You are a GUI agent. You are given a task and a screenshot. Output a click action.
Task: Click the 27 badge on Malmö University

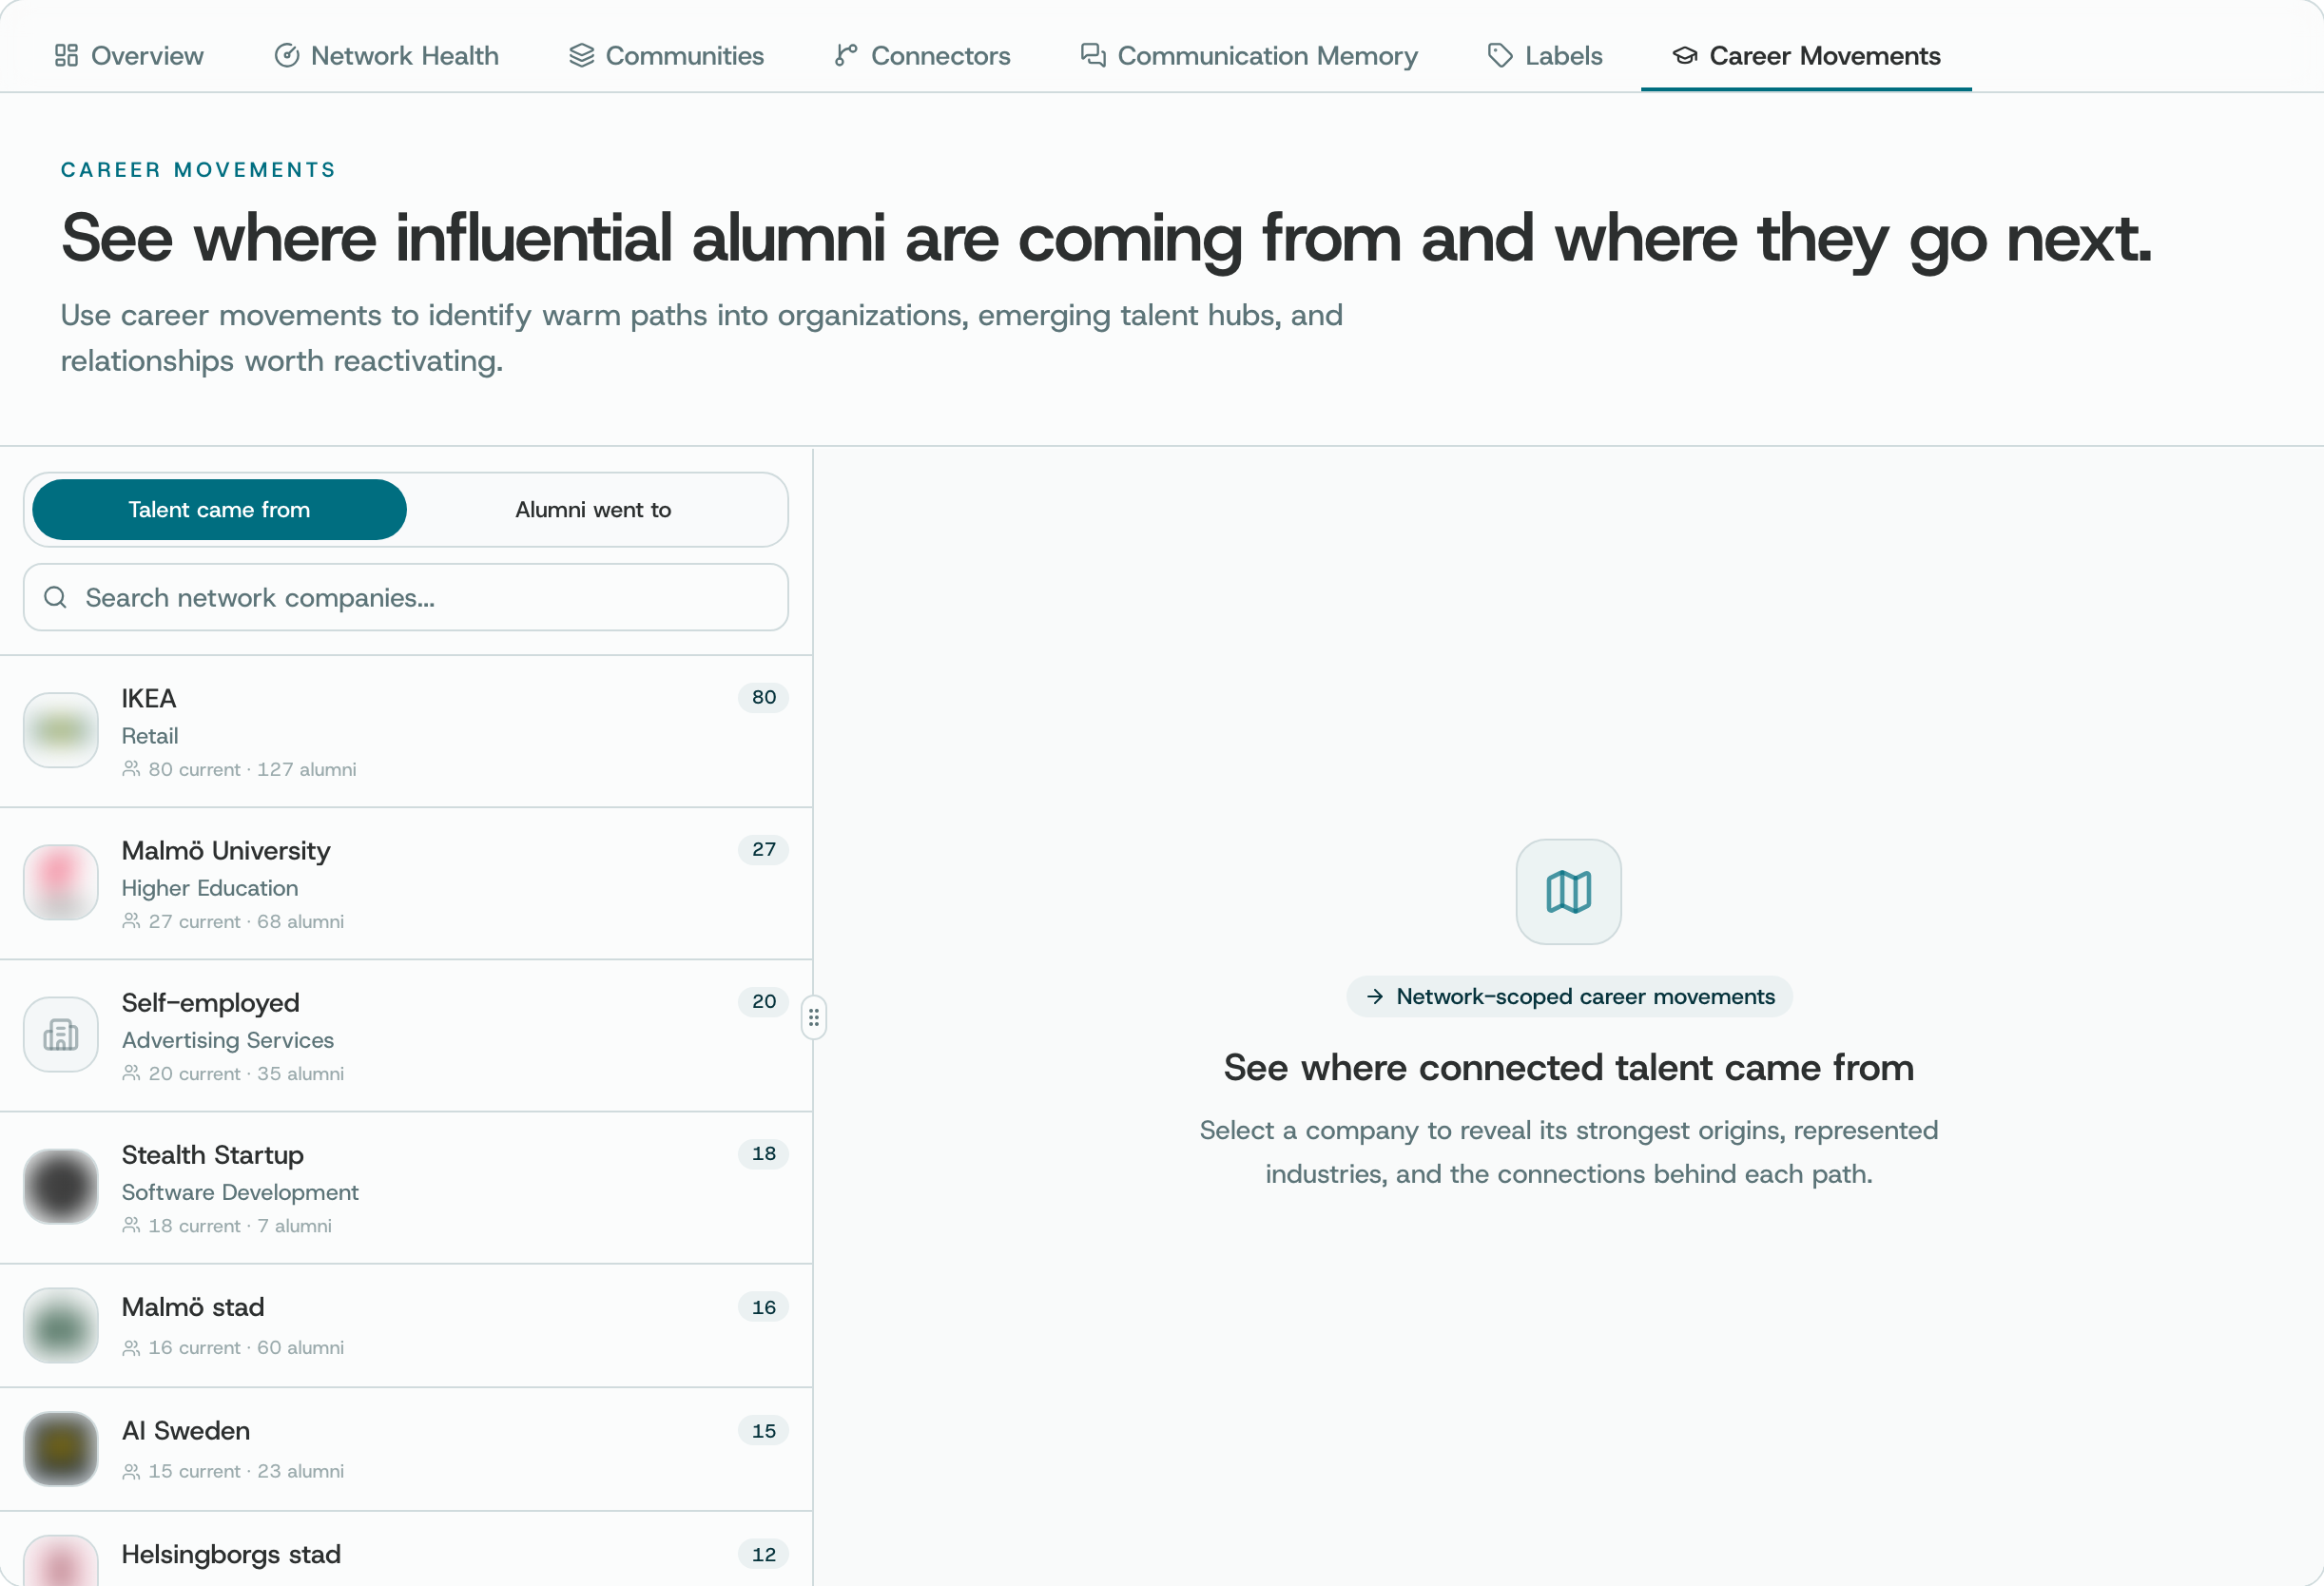pyautogui.click(x=764, y=850)
